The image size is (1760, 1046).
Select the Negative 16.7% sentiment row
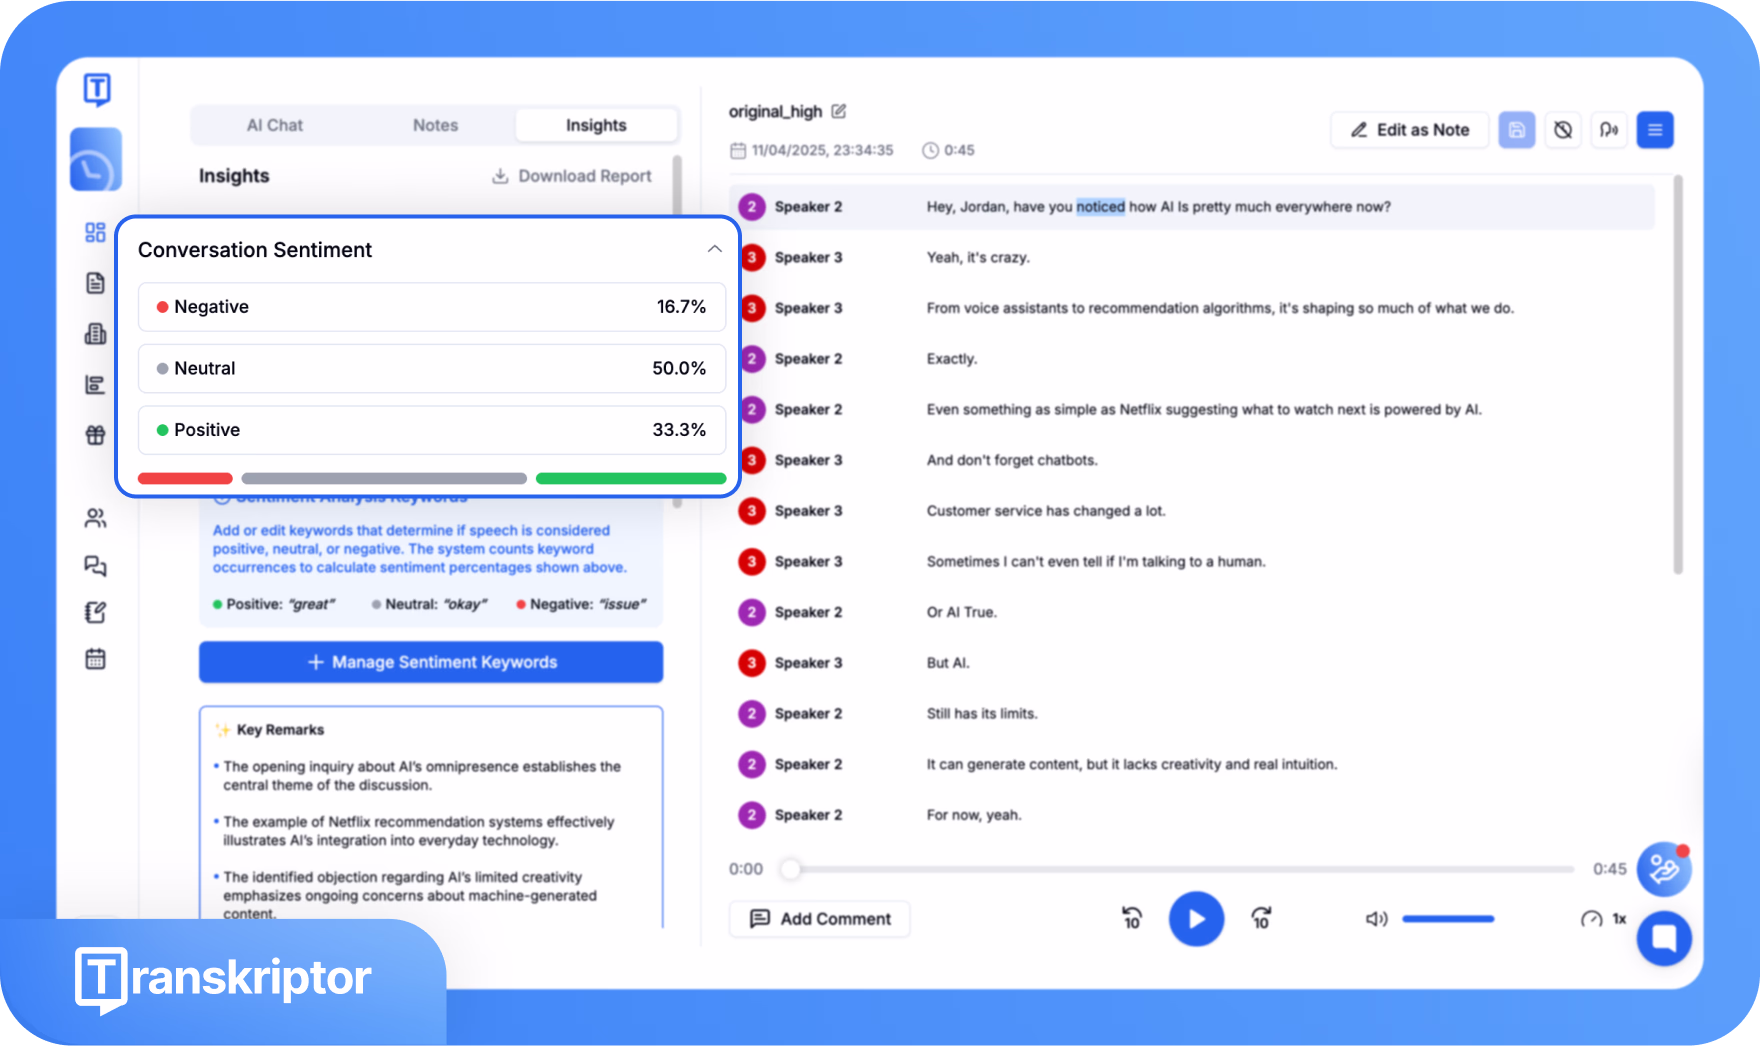pos(431,307)
